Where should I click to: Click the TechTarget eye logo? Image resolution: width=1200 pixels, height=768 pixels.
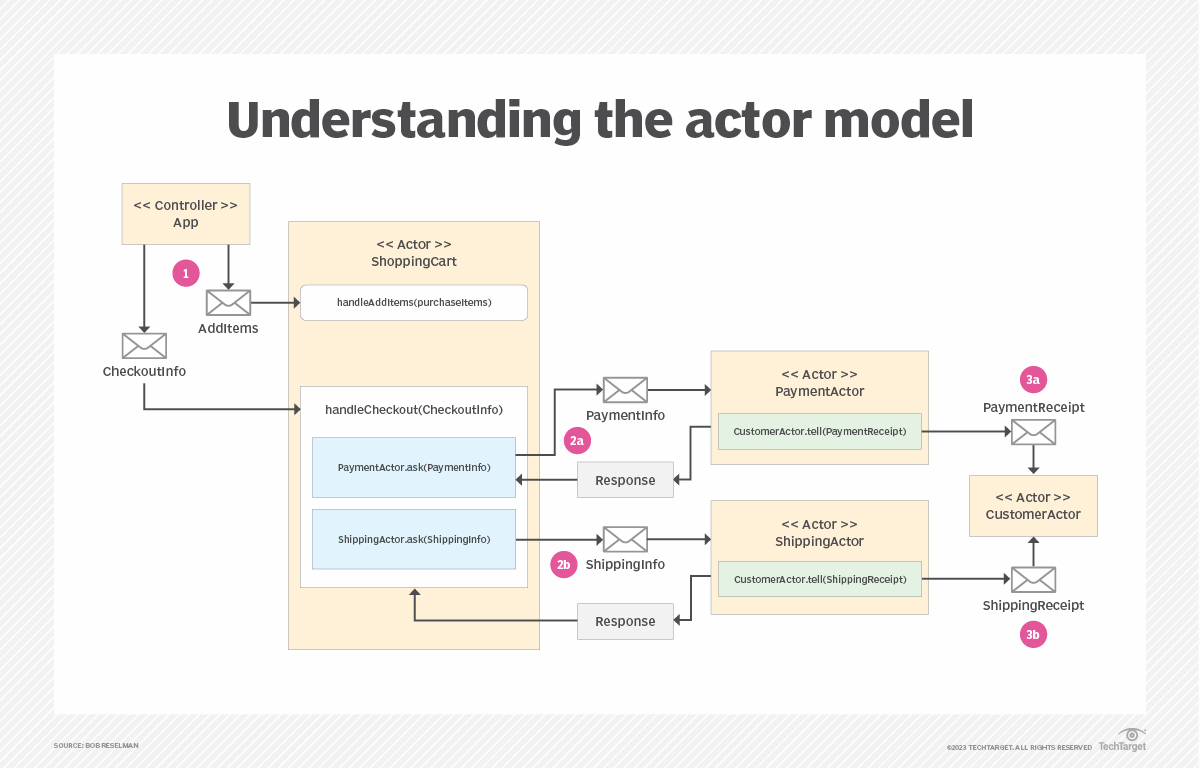[x=1131, y=737]
